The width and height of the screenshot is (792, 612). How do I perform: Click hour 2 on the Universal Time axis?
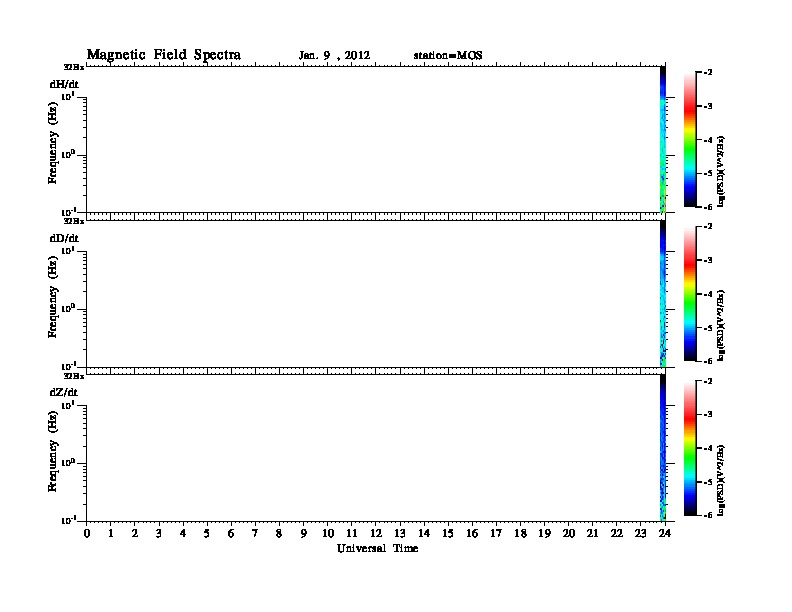[x=135, y=533]
